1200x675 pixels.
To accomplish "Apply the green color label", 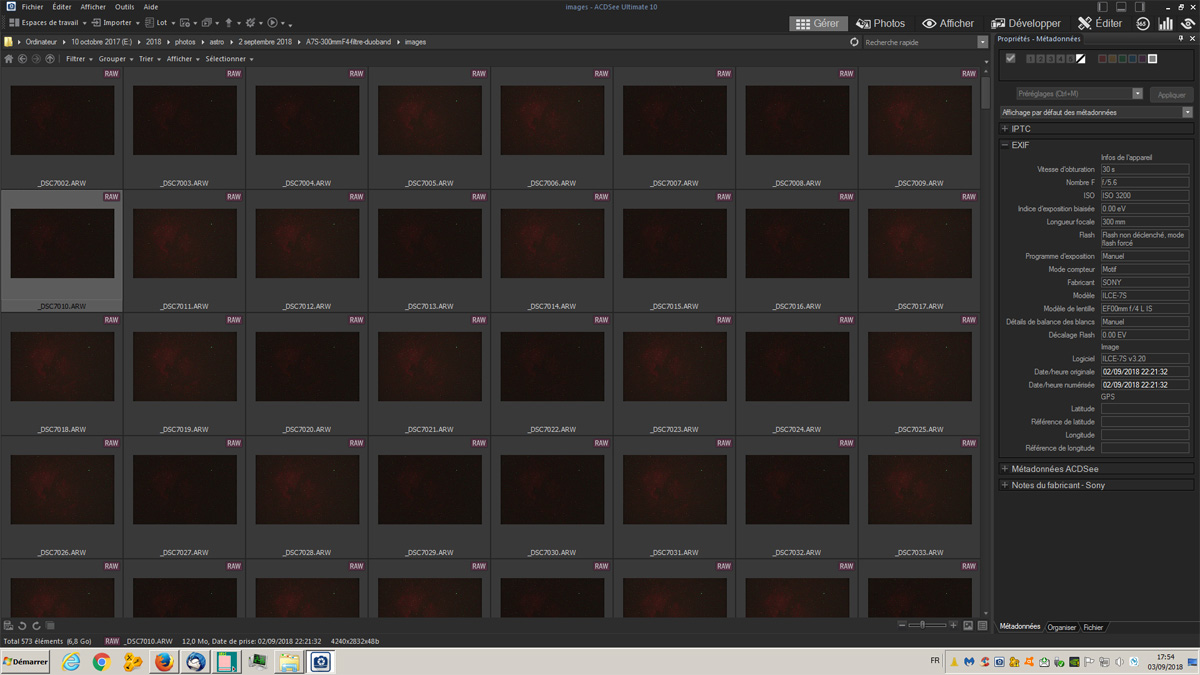I will point(1122,59).
